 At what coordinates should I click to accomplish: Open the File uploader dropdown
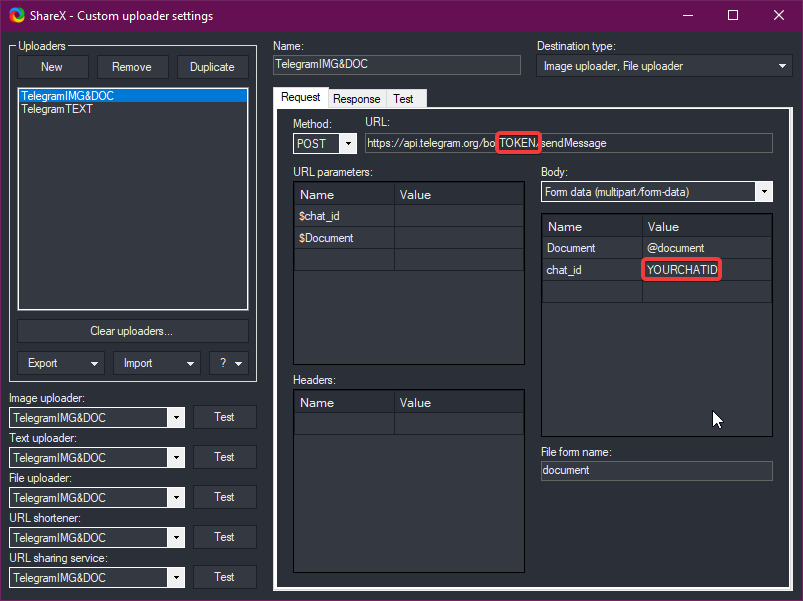click(x=97, y=498)
